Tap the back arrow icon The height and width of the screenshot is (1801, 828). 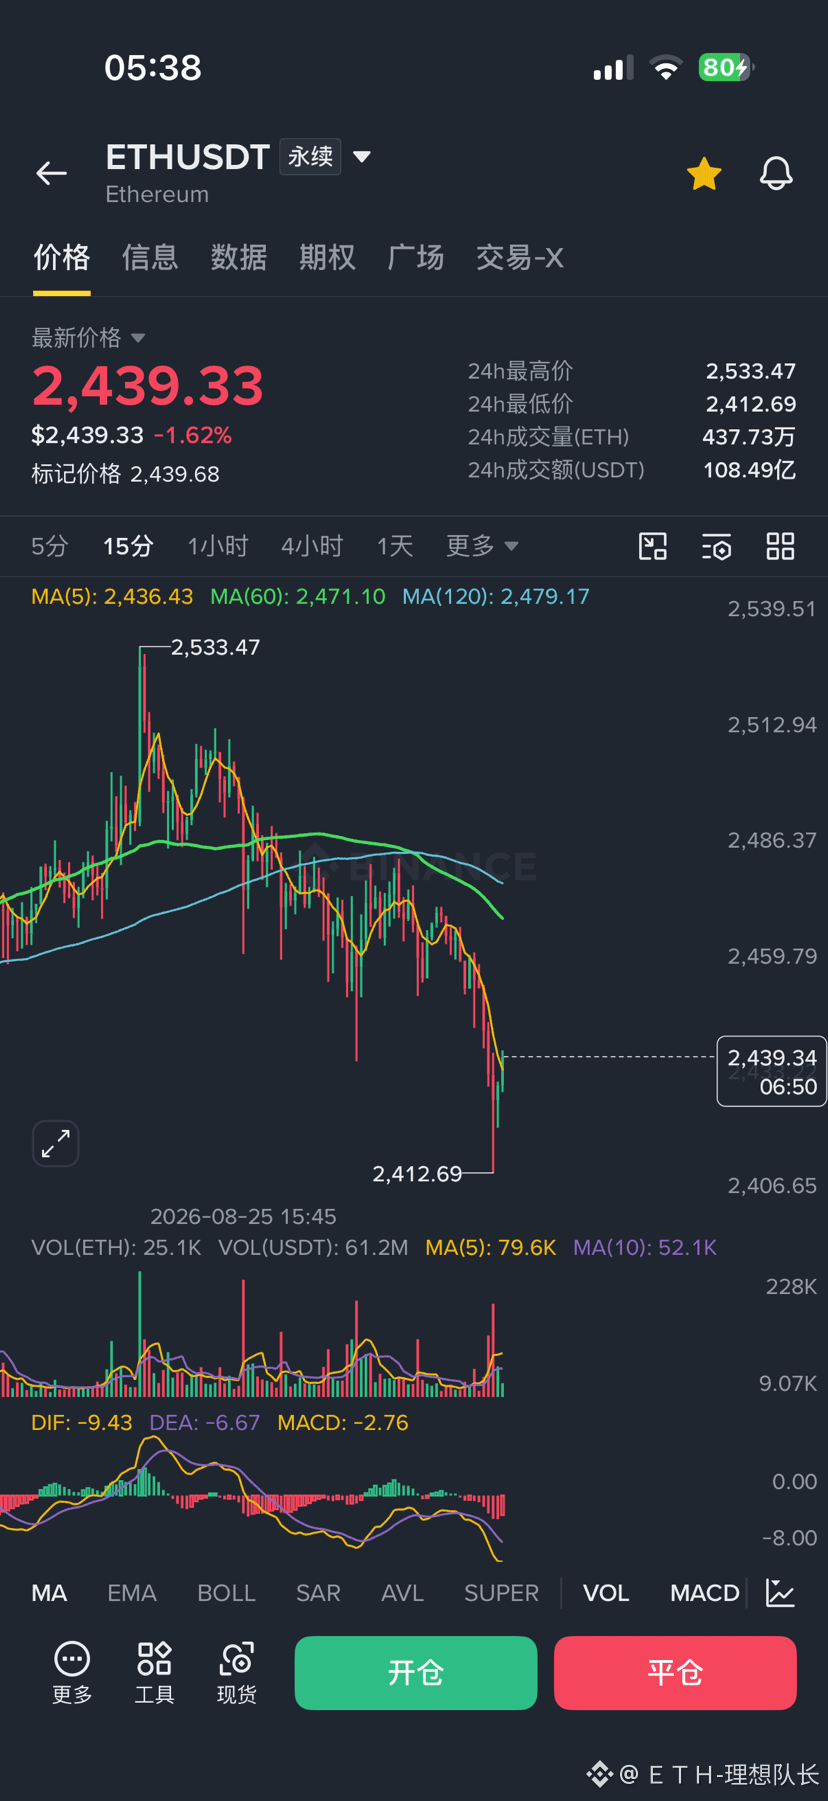point(51,173)
